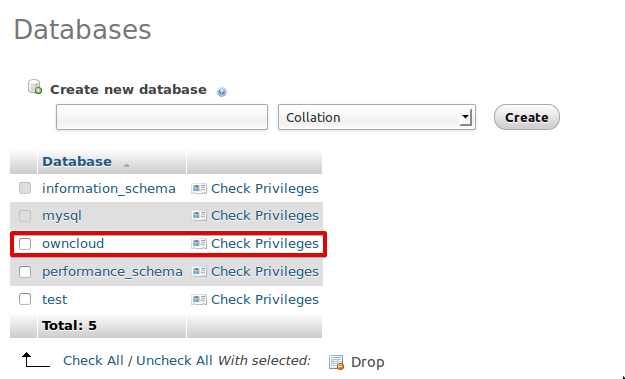
Task: Click the Create button
Action: tap(527, 117)
